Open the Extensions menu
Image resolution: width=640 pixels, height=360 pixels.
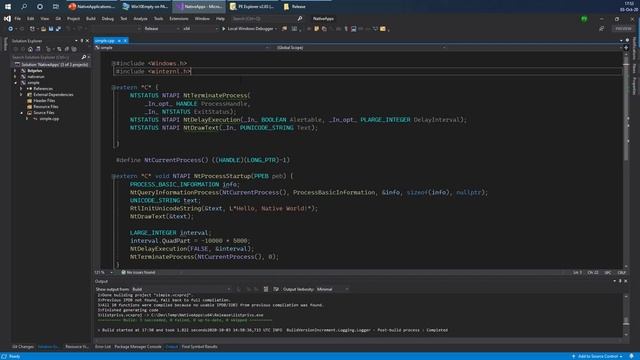179,19
